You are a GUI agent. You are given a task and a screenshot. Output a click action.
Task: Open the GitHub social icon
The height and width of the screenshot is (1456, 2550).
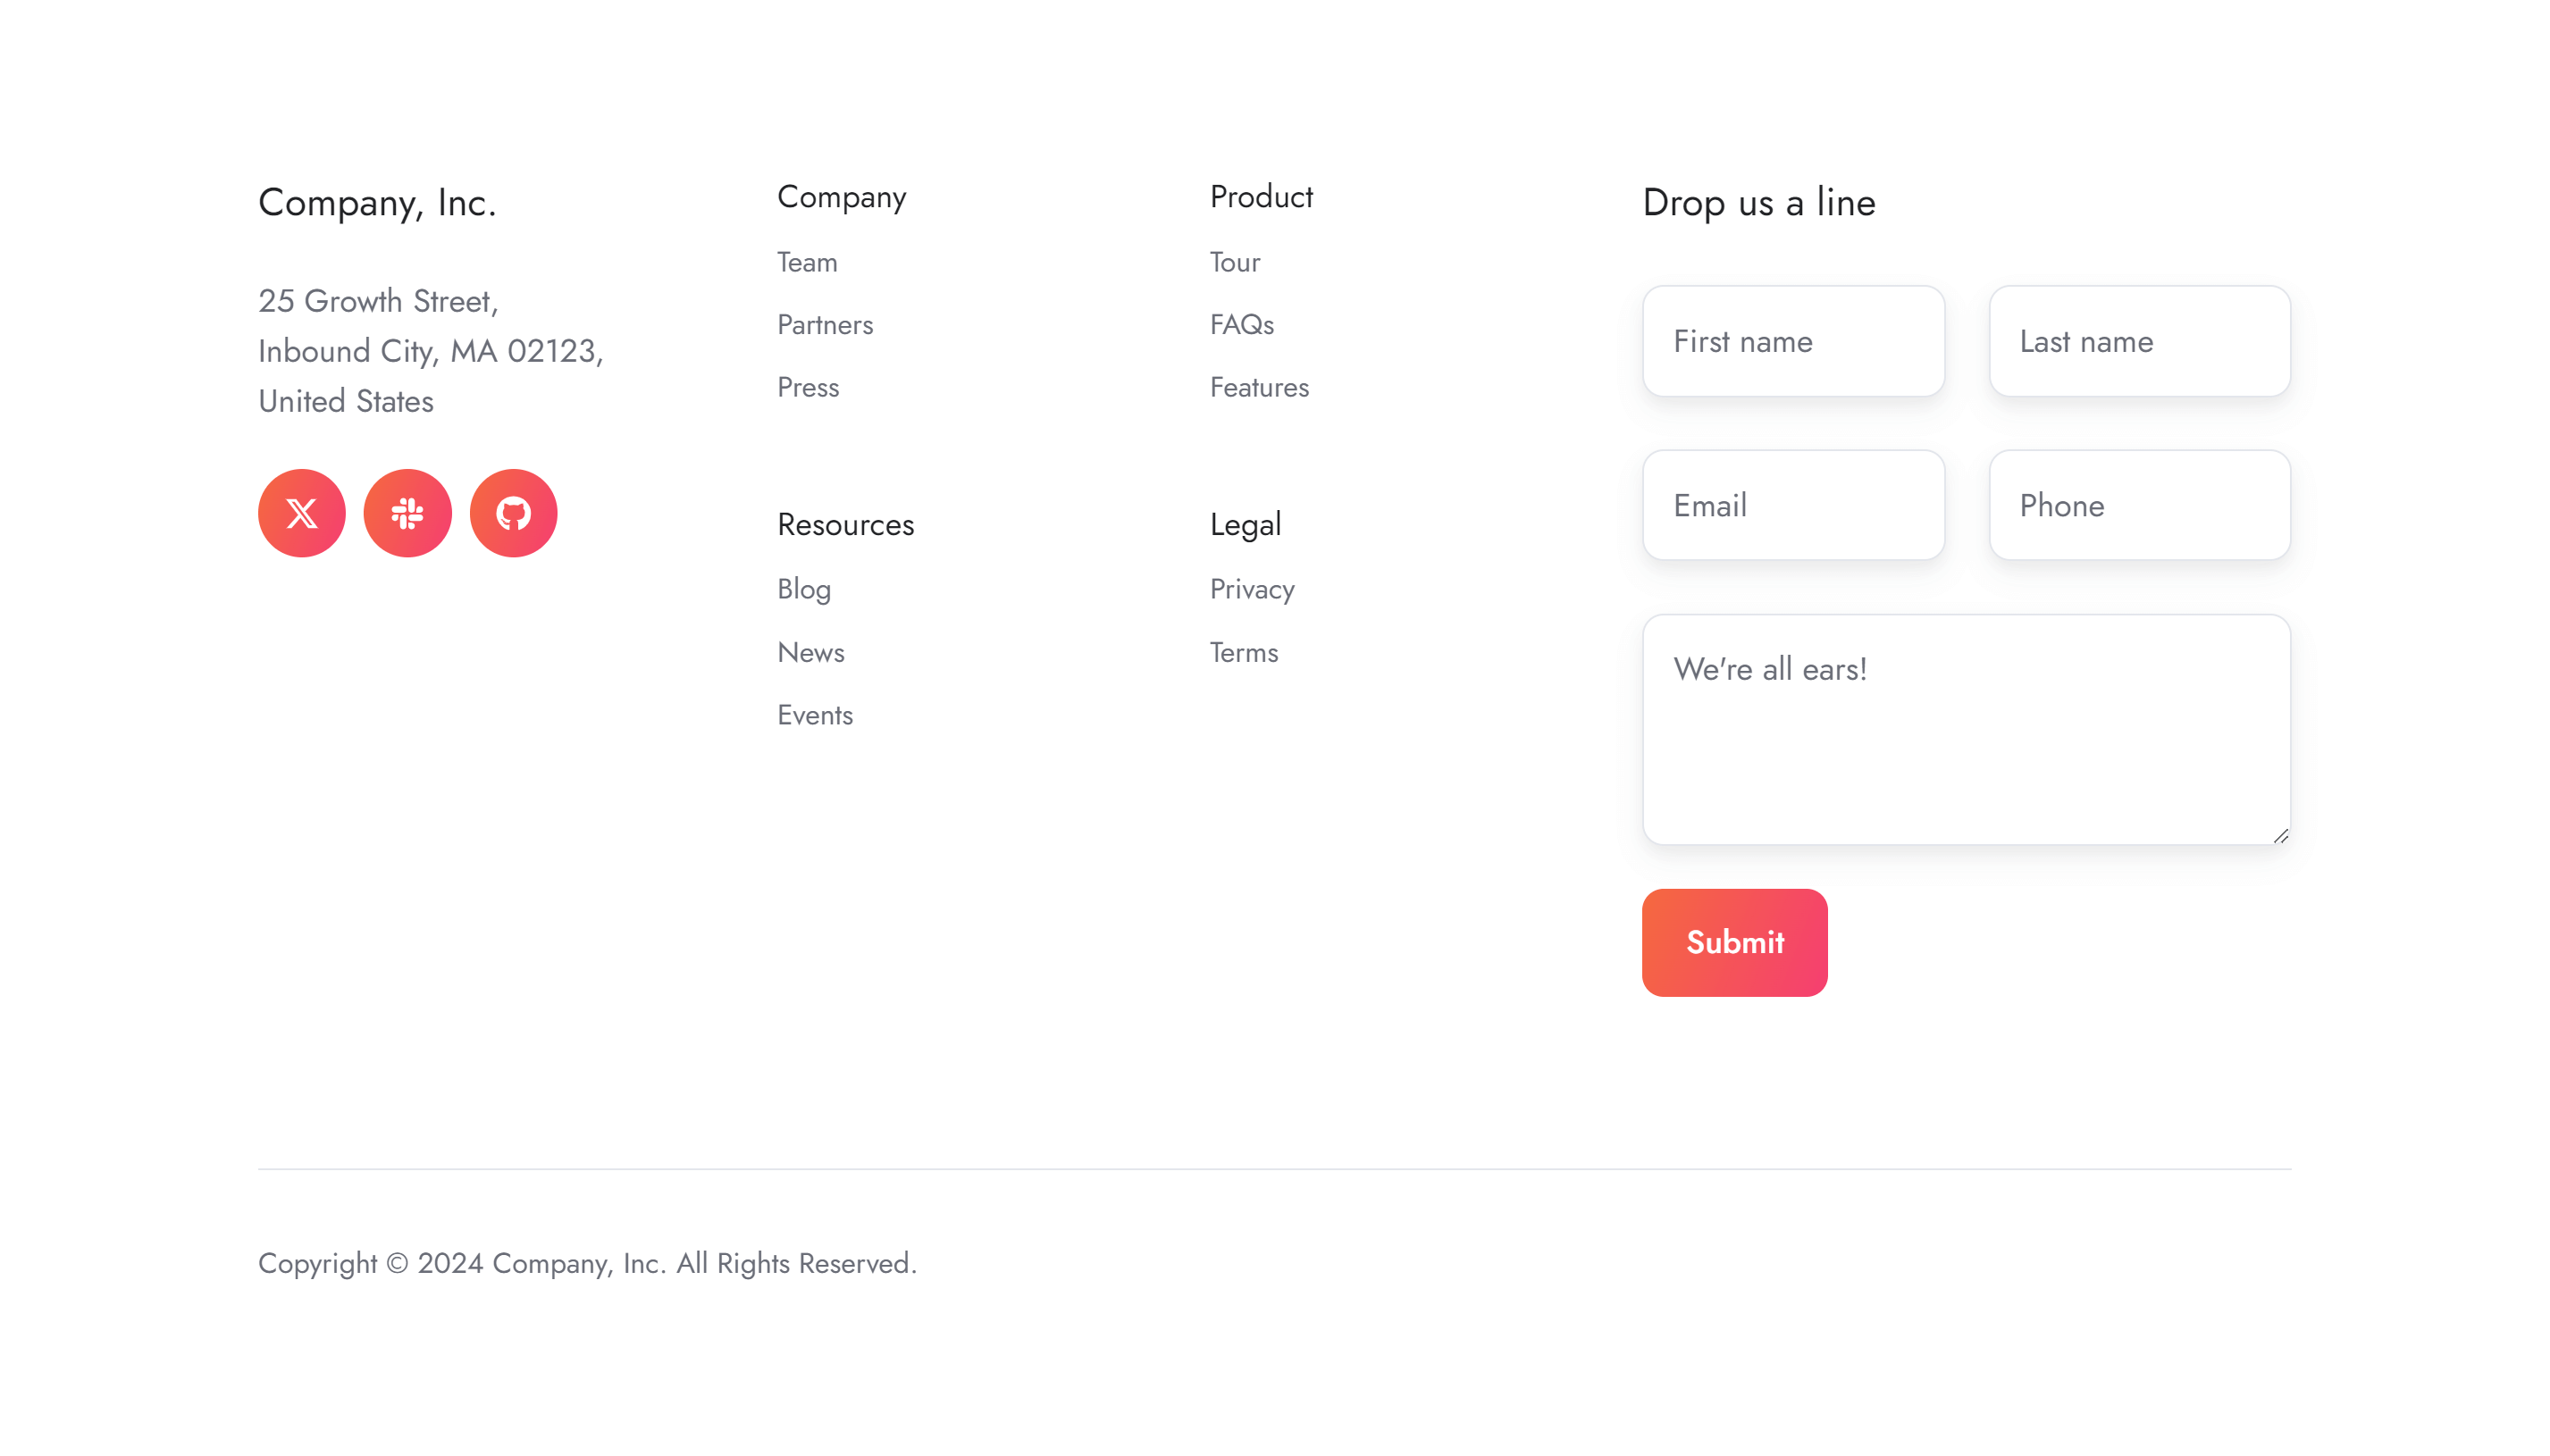[x=513, y=513]
